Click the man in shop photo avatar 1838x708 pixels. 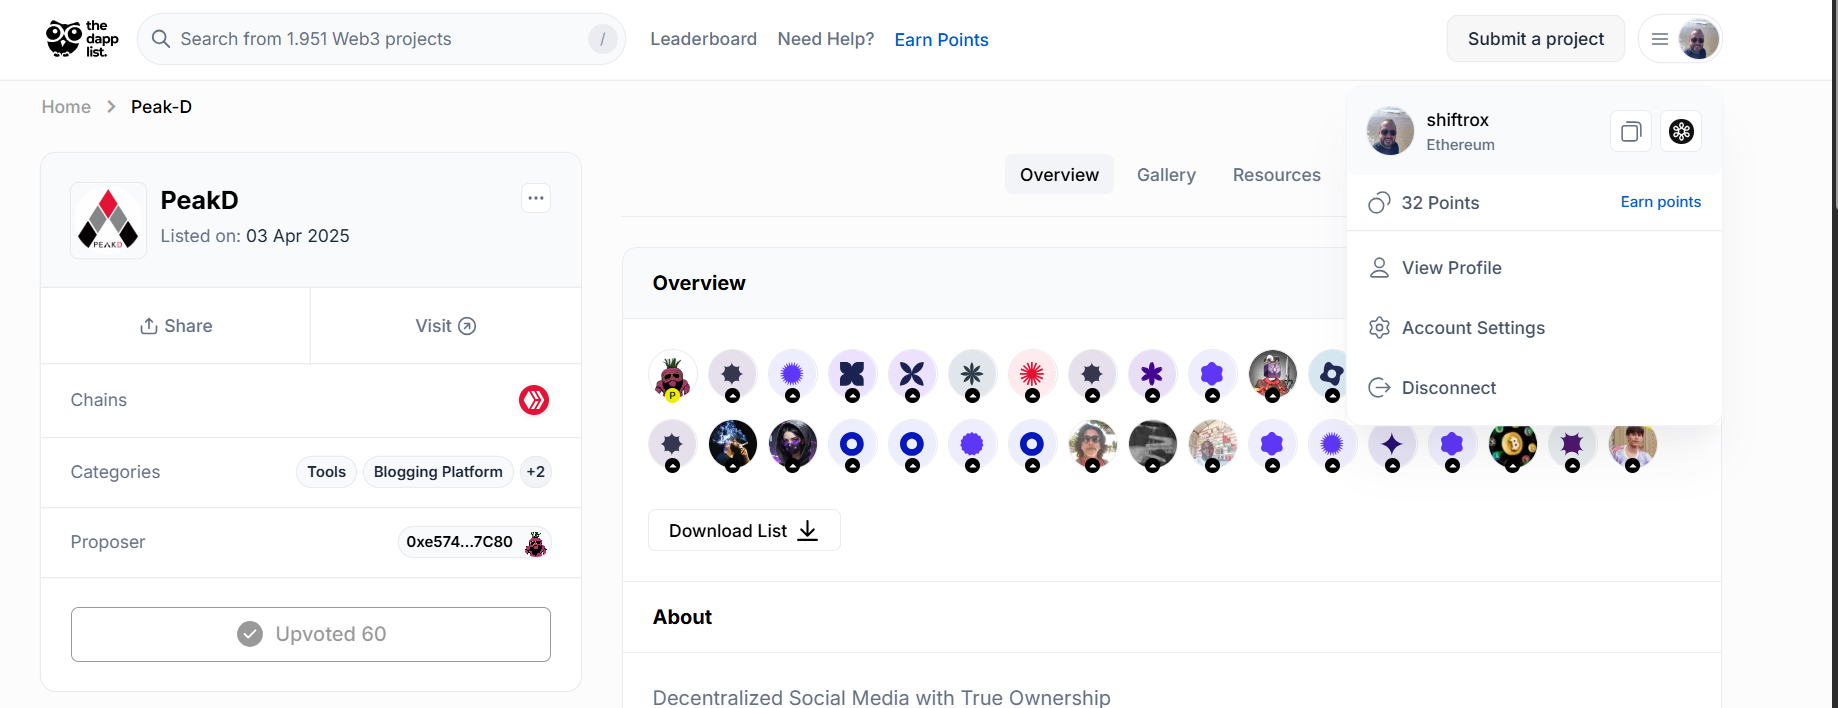(x=1212, y=444)
